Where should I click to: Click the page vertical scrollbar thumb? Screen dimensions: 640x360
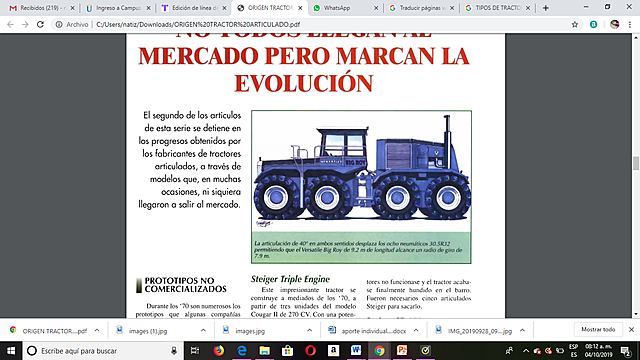[636, 163]
